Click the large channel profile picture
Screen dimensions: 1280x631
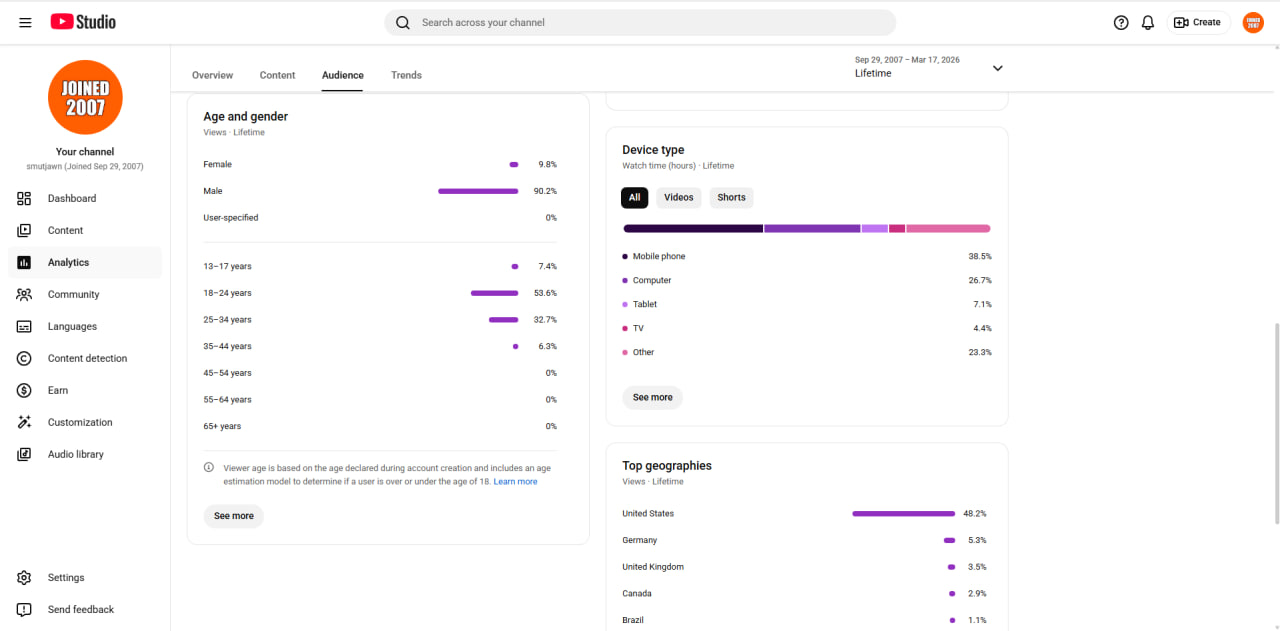[85, 97]
